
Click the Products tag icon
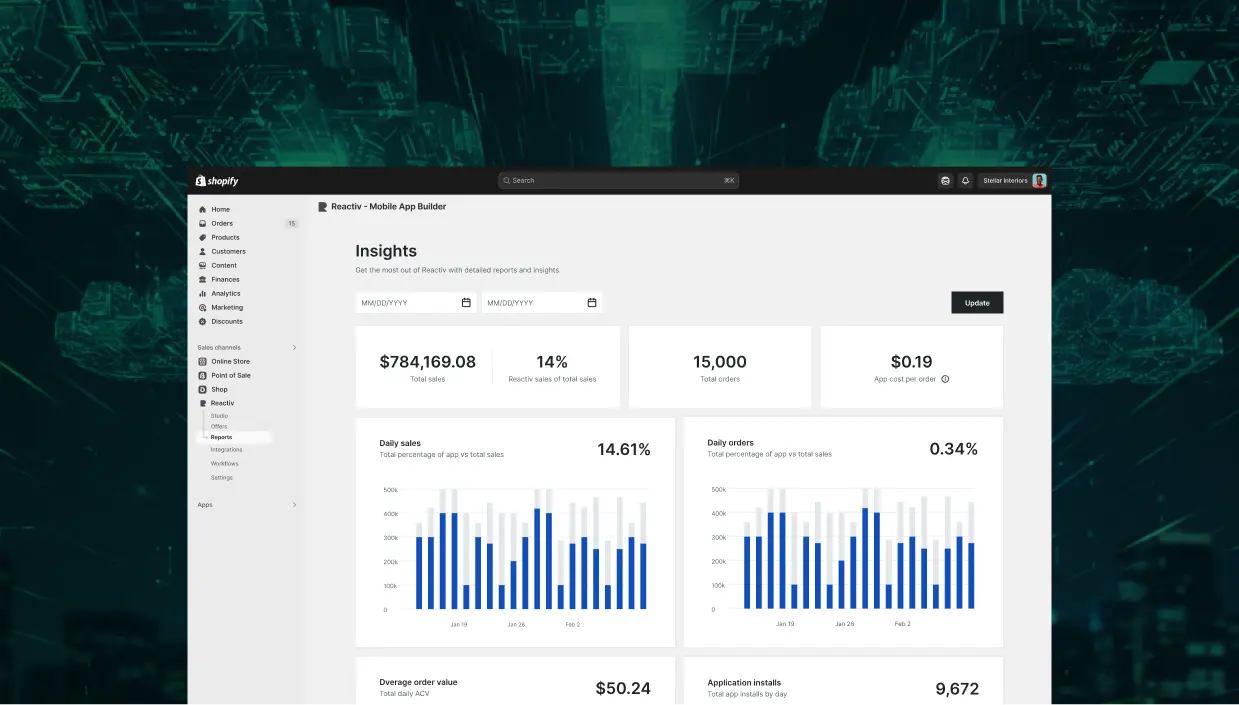click(x=203, y=238)
